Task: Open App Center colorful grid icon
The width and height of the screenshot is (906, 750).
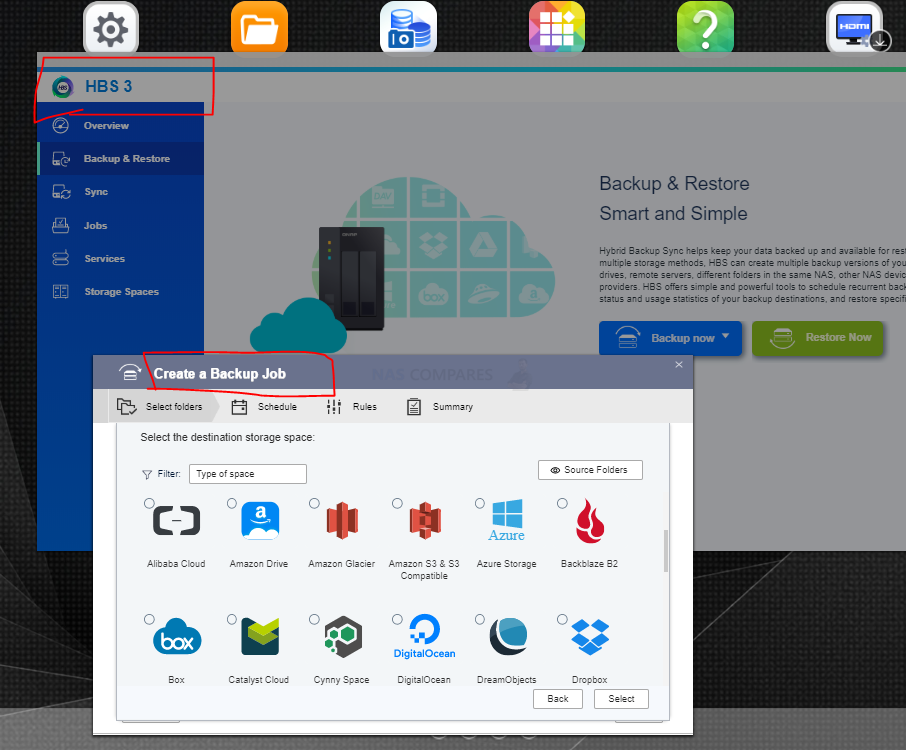Action: coord(556,28)
